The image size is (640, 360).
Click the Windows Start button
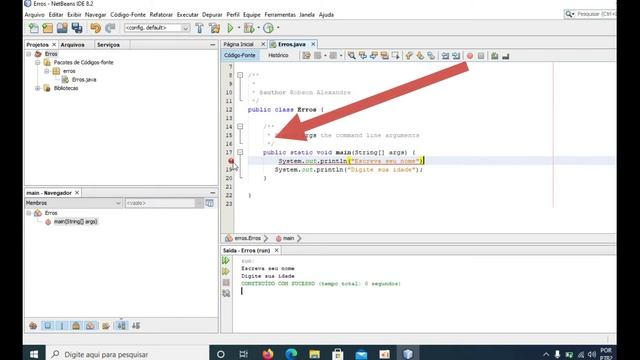coord(34,354)
